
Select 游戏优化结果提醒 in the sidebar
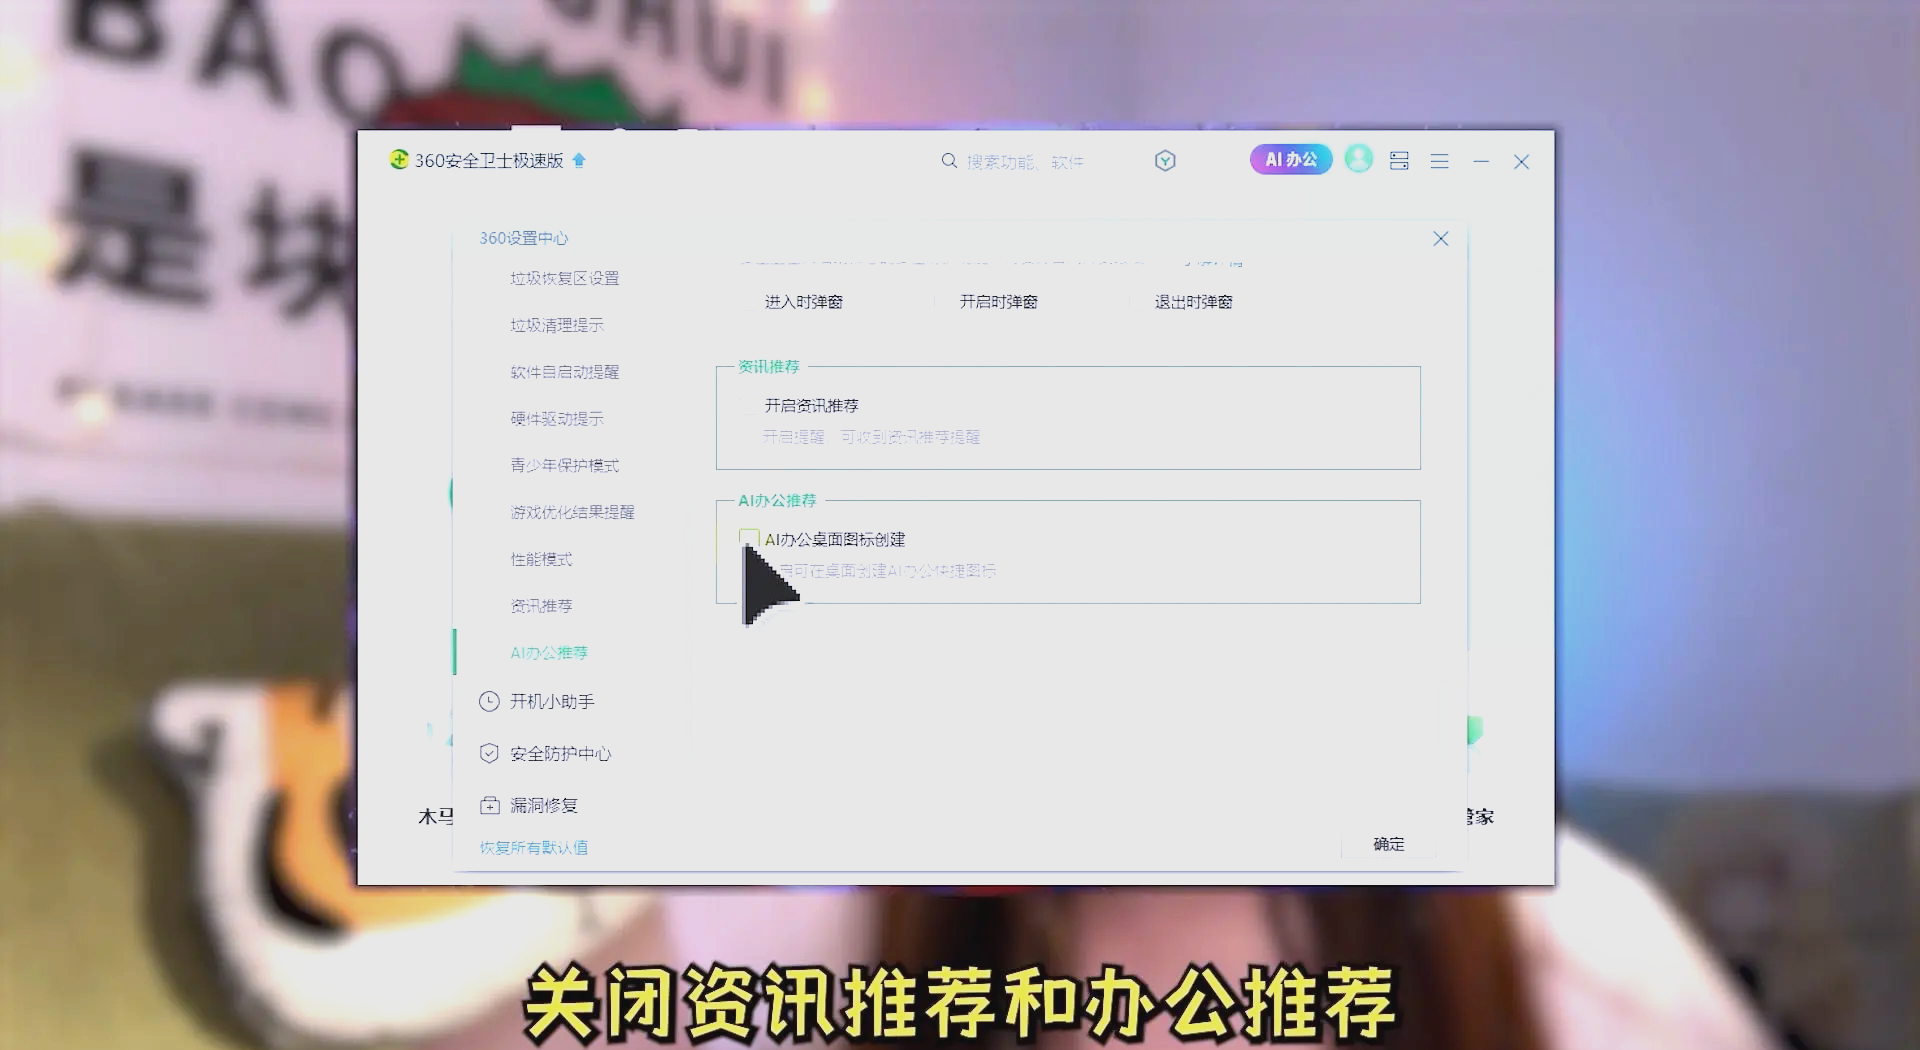pos(573,512)
